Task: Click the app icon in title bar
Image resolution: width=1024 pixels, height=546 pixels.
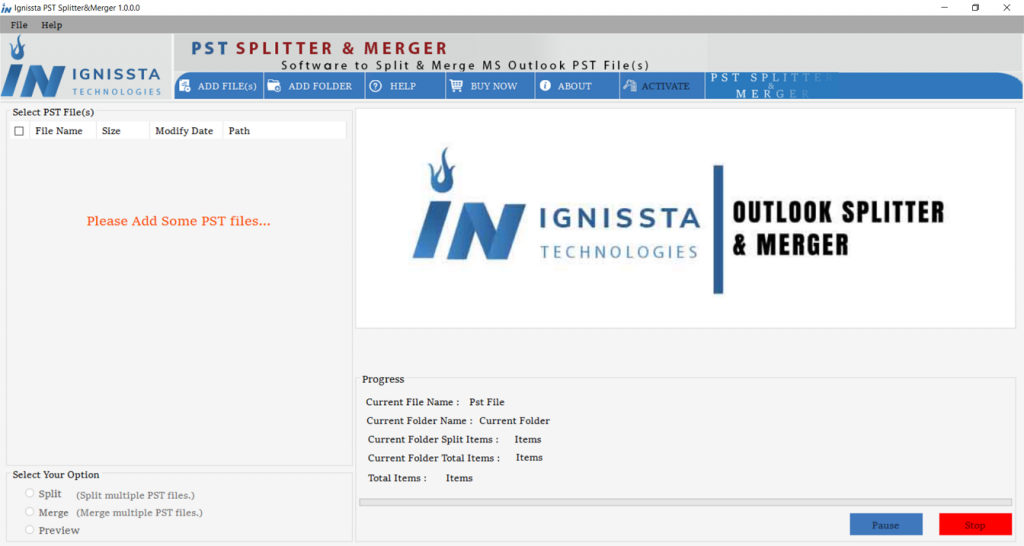Action: point(7,8)
